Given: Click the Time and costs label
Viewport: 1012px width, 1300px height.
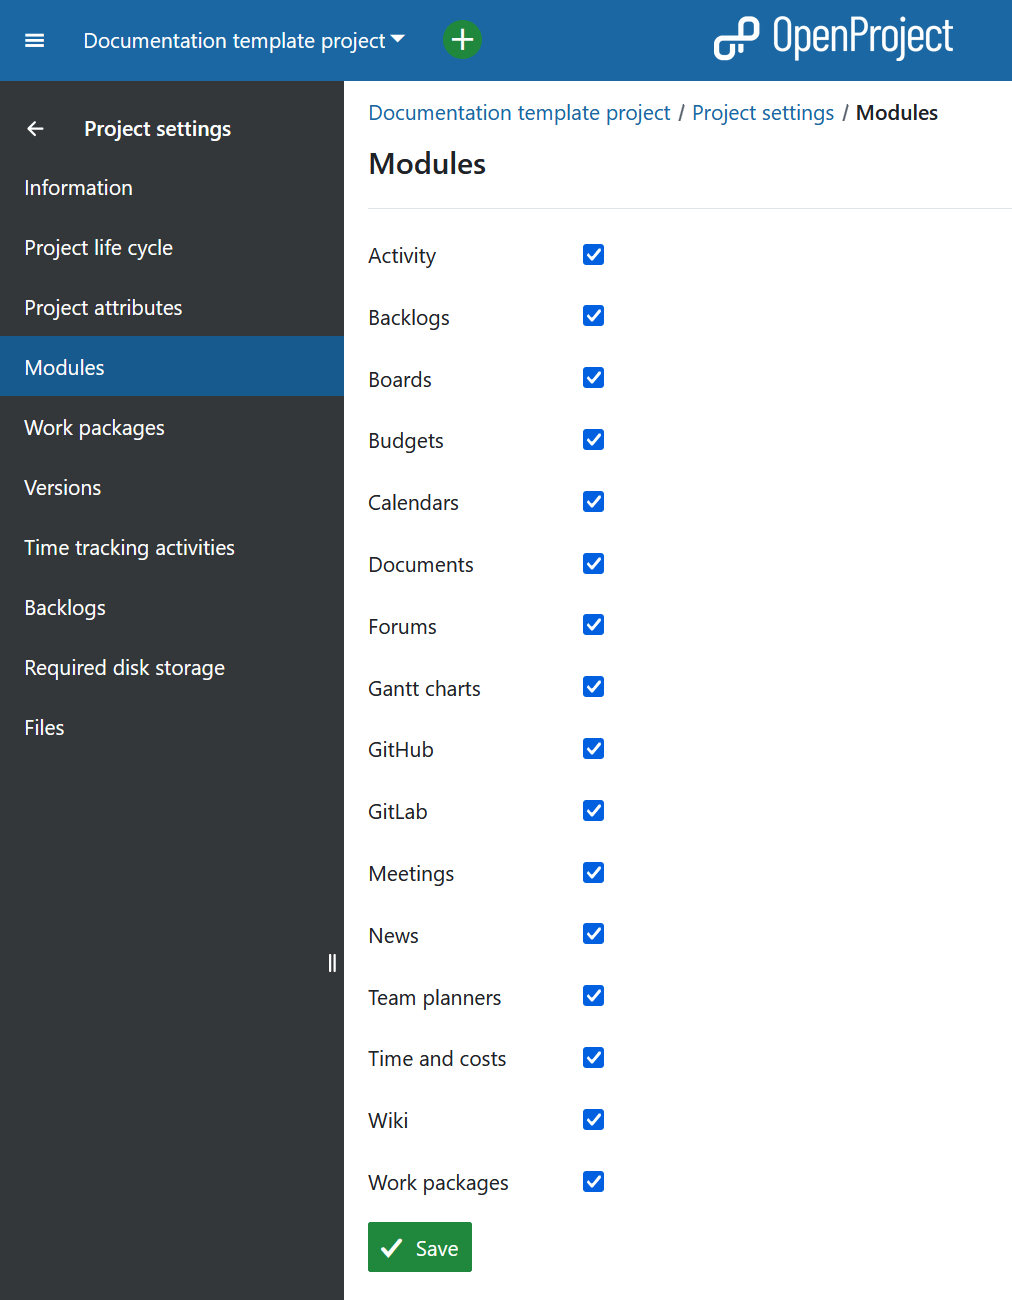Looking at the screenshot, I should (437, 1059).
